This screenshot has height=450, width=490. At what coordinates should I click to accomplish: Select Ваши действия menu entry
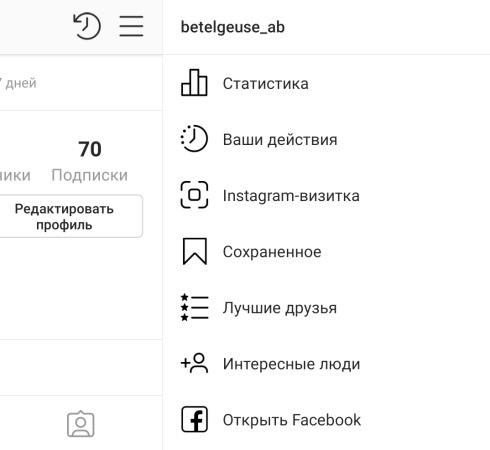(x=326, y=139)
